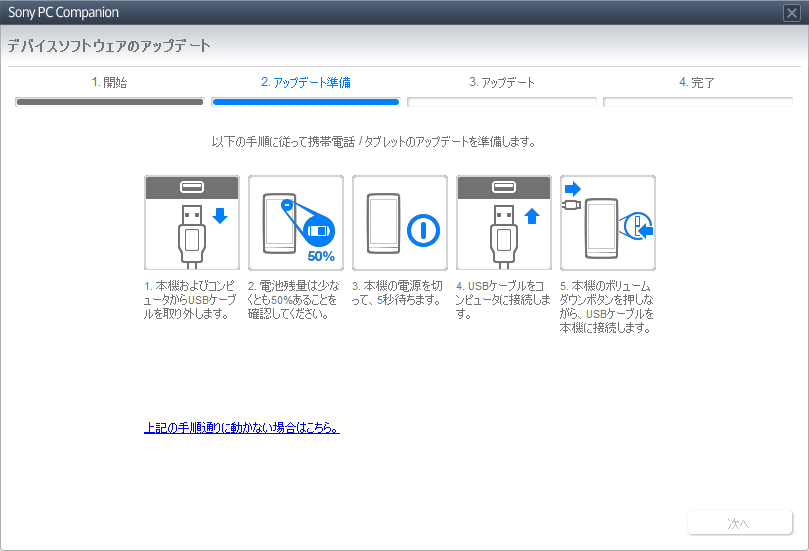The image size is (809, 551).
Task: Click the grey progress bar under 開始
Action: (x=110, y=102)
